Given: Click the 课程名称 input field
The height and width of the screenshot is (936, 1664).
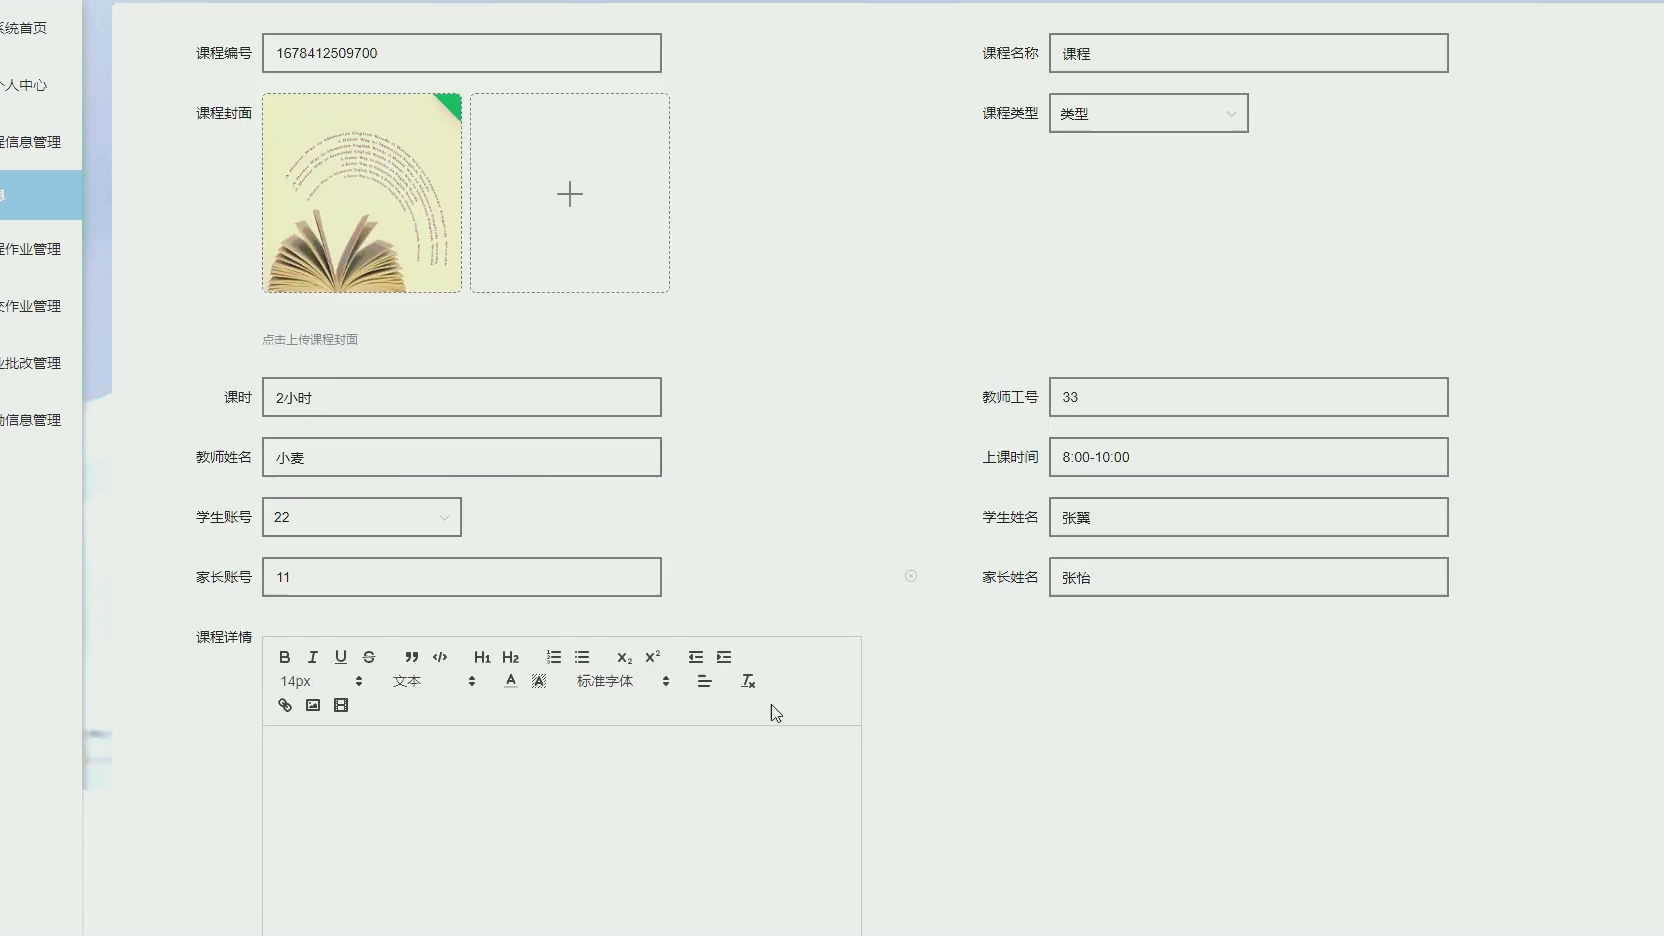Looking at the screenshot, I should point(1248,53).
